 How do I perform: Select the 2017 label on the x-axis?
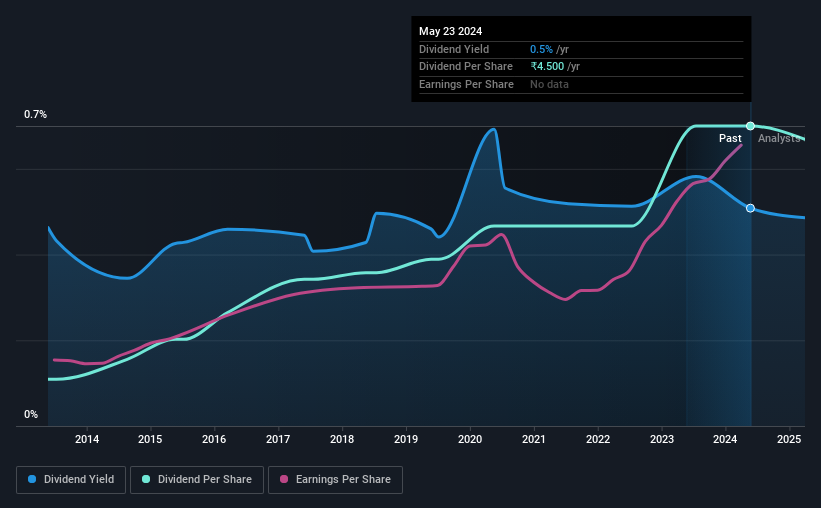point(278,439)
